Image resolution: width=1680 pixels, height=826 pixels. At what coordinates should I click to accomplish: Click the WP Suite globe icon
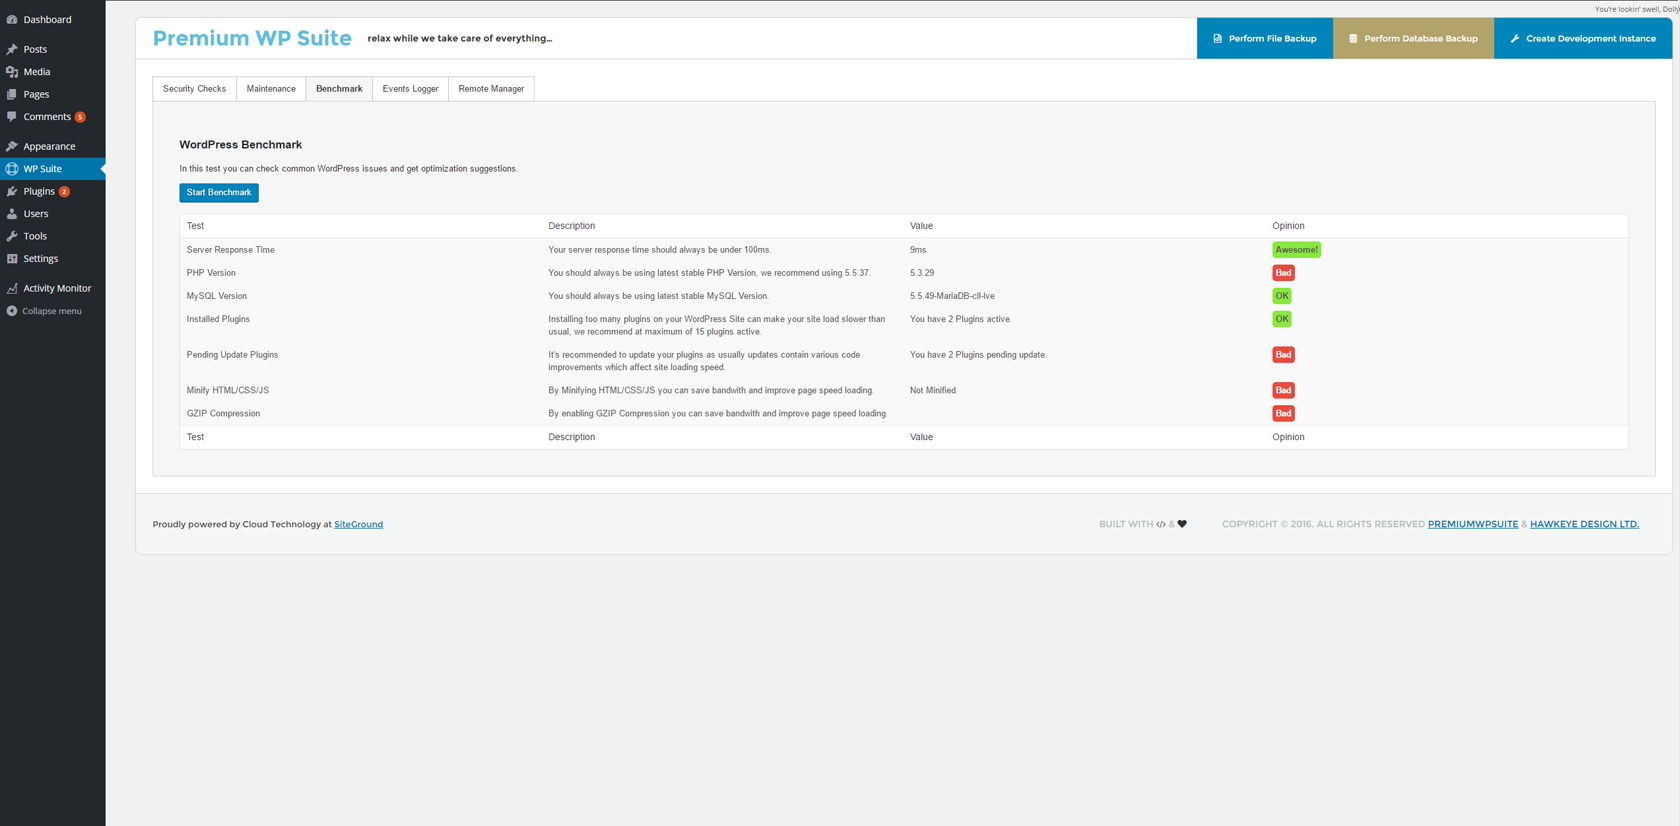(12, 169)
